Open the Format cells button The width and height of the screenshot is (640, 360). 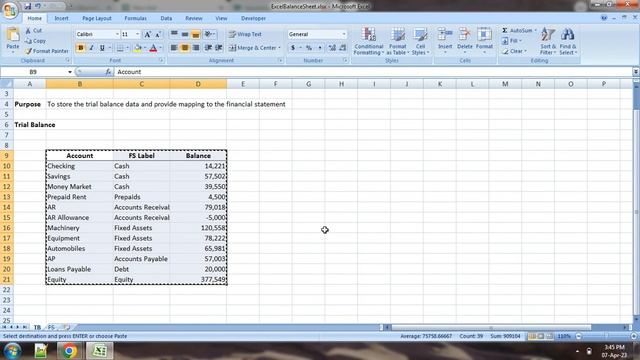(484, 41)
